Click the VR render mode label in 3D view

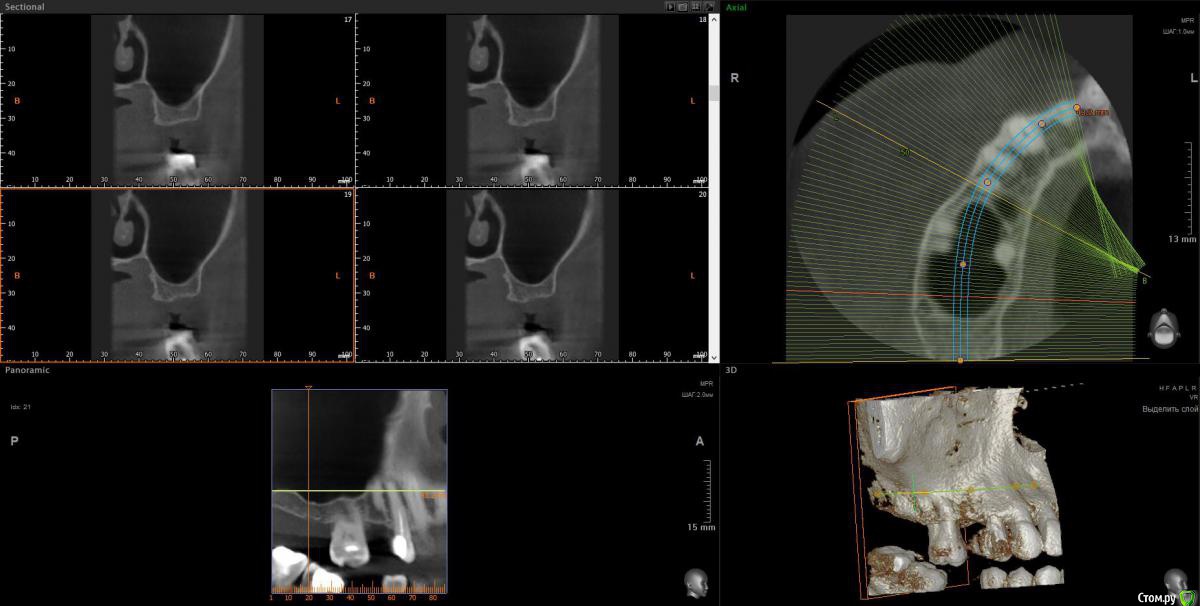point(1192,397)
